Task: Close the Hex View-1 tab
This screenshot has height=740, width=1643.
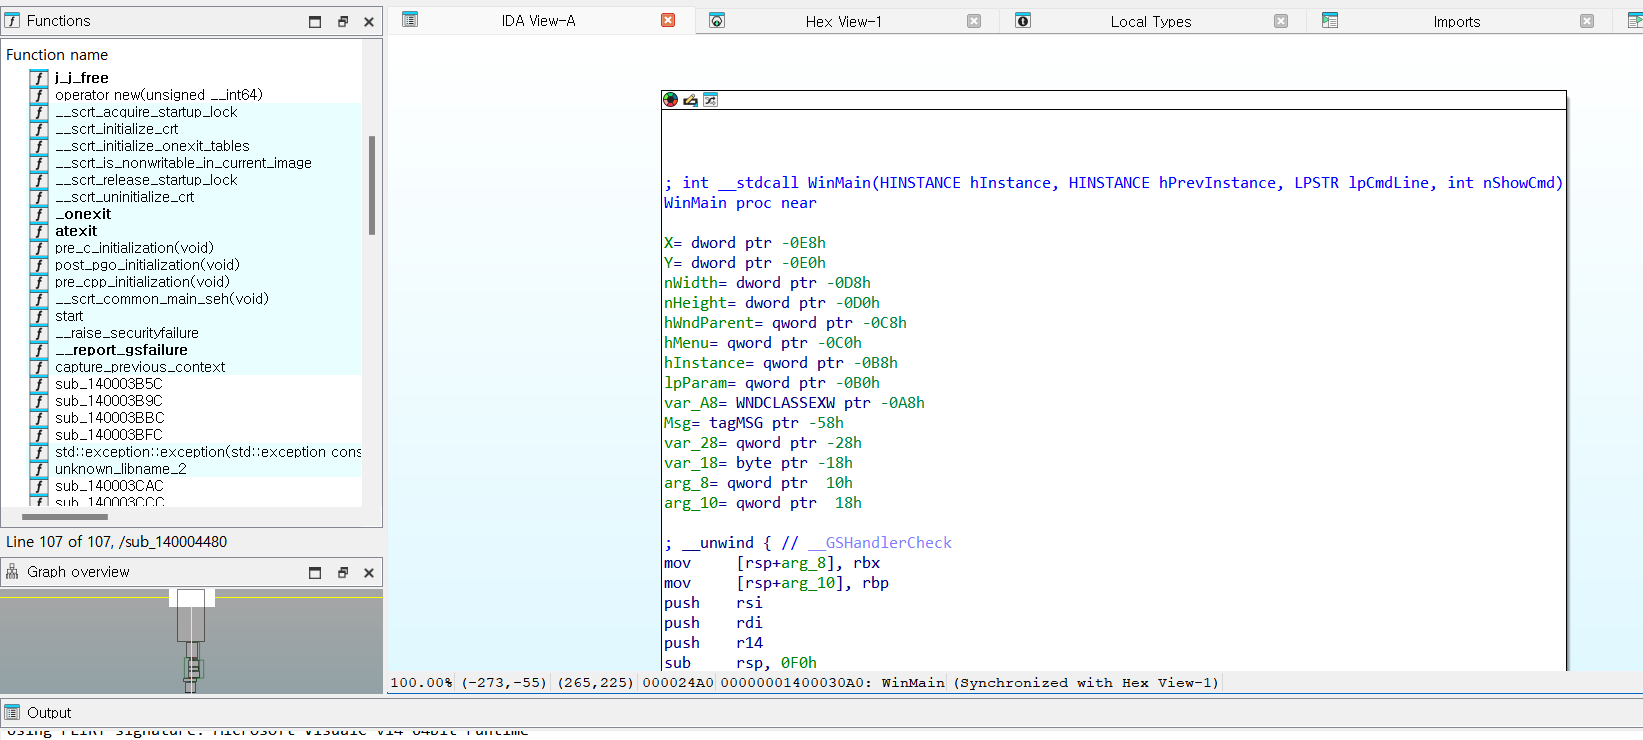Action: tap(974, 21)
